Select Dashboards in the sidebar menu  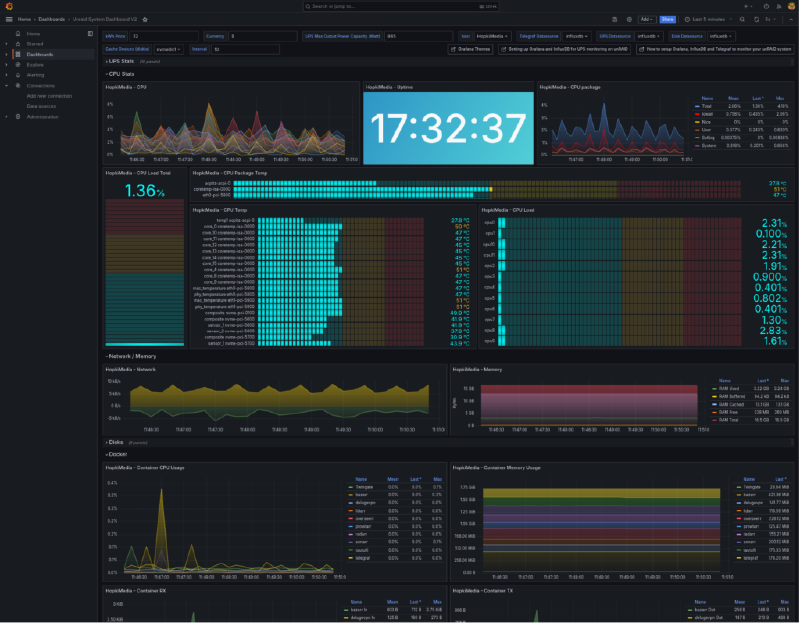tap(40, 54)
